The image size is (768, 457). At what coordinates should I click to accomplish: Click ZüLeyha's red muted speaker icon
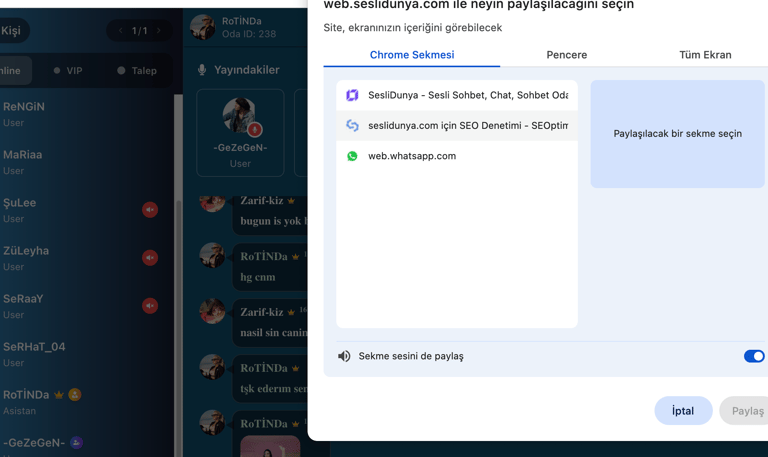click(x=150, y=258)
